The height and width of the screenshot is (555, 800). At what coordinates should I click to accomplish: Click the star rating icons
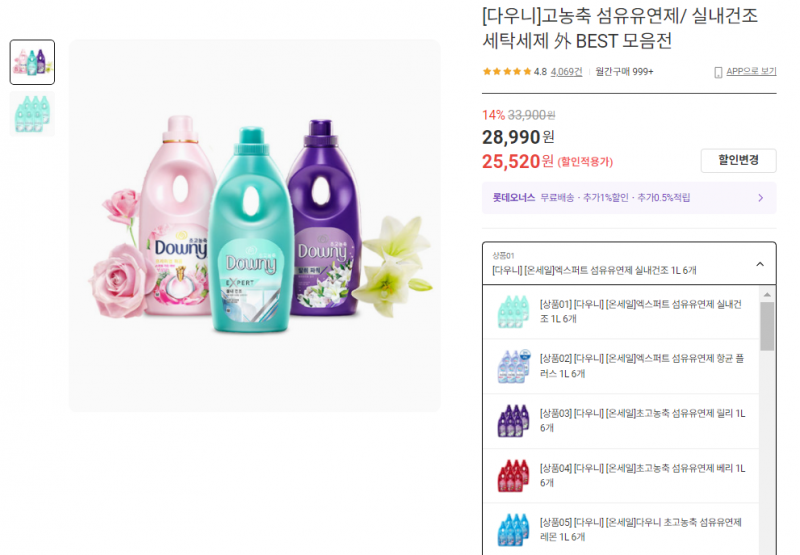pos(507,71)
